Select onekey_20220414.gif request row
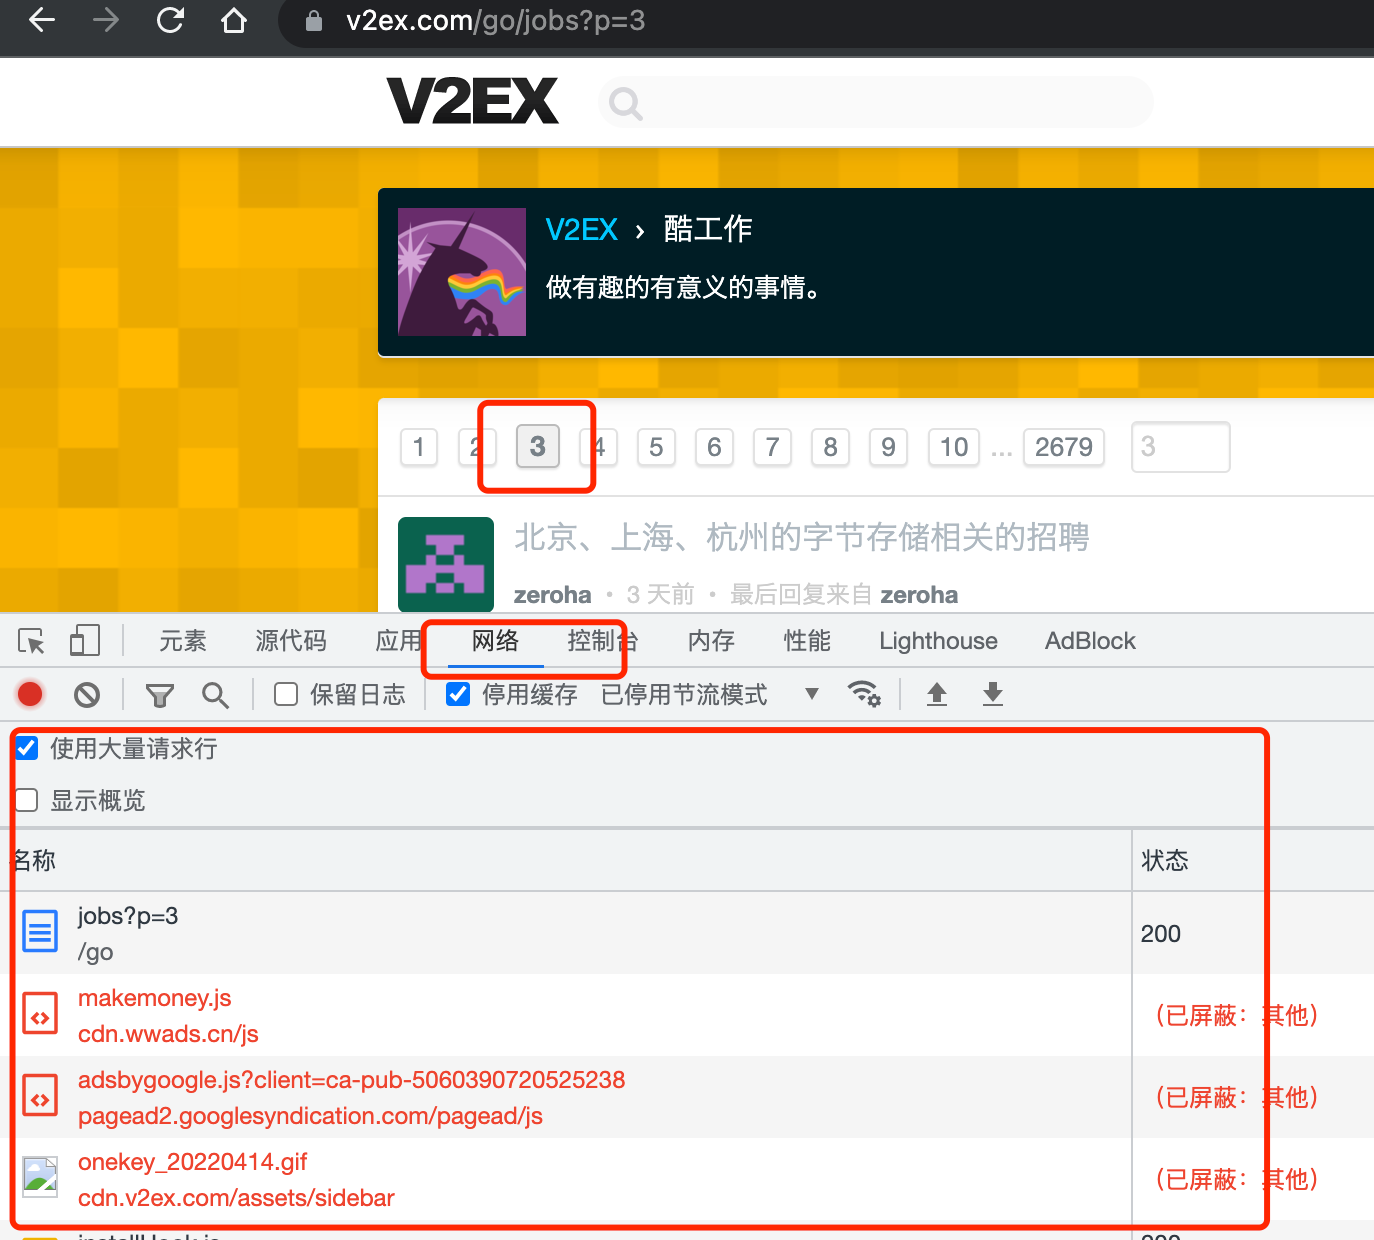The width and height of the screenshot is (1374, 1240). coord(687,1179)
